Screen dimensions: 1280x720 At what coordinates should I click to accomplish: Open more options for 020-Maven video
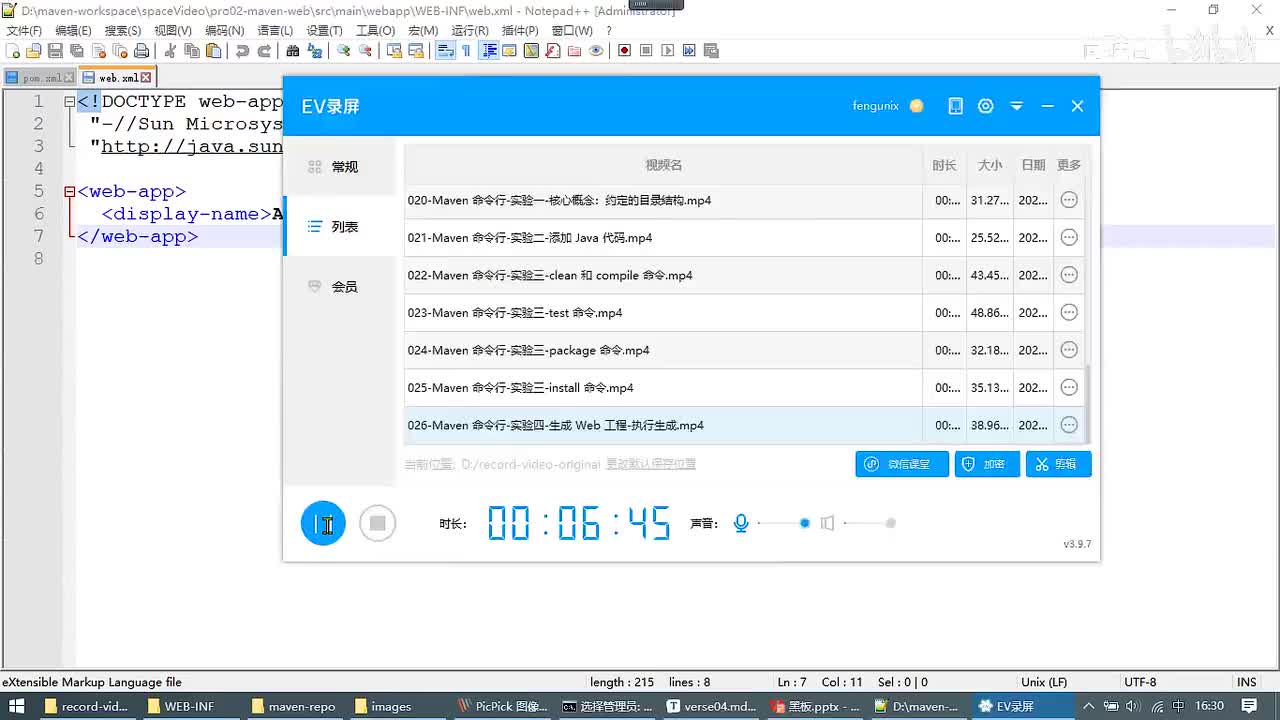pyautogui.click(x=1069, y=200)
